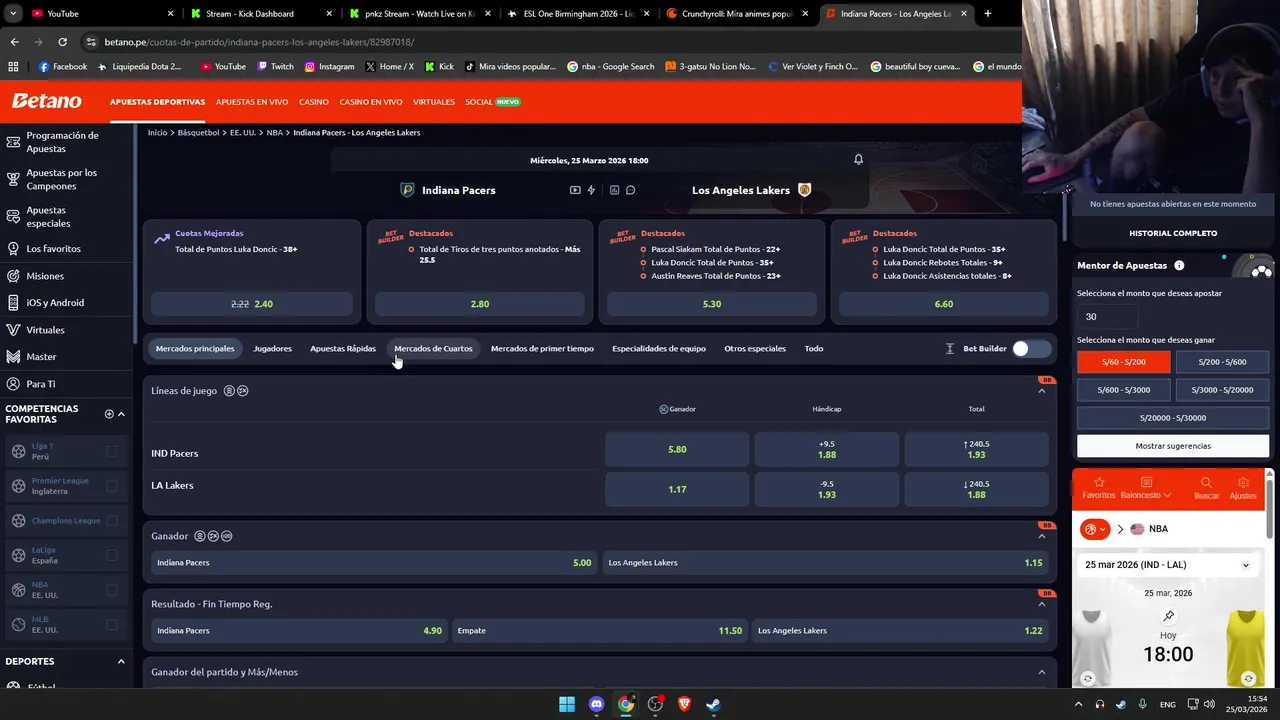Open Virtuales in the sidebar
The height and width of the screenshot is (720, 1280).
click(45, 330)
